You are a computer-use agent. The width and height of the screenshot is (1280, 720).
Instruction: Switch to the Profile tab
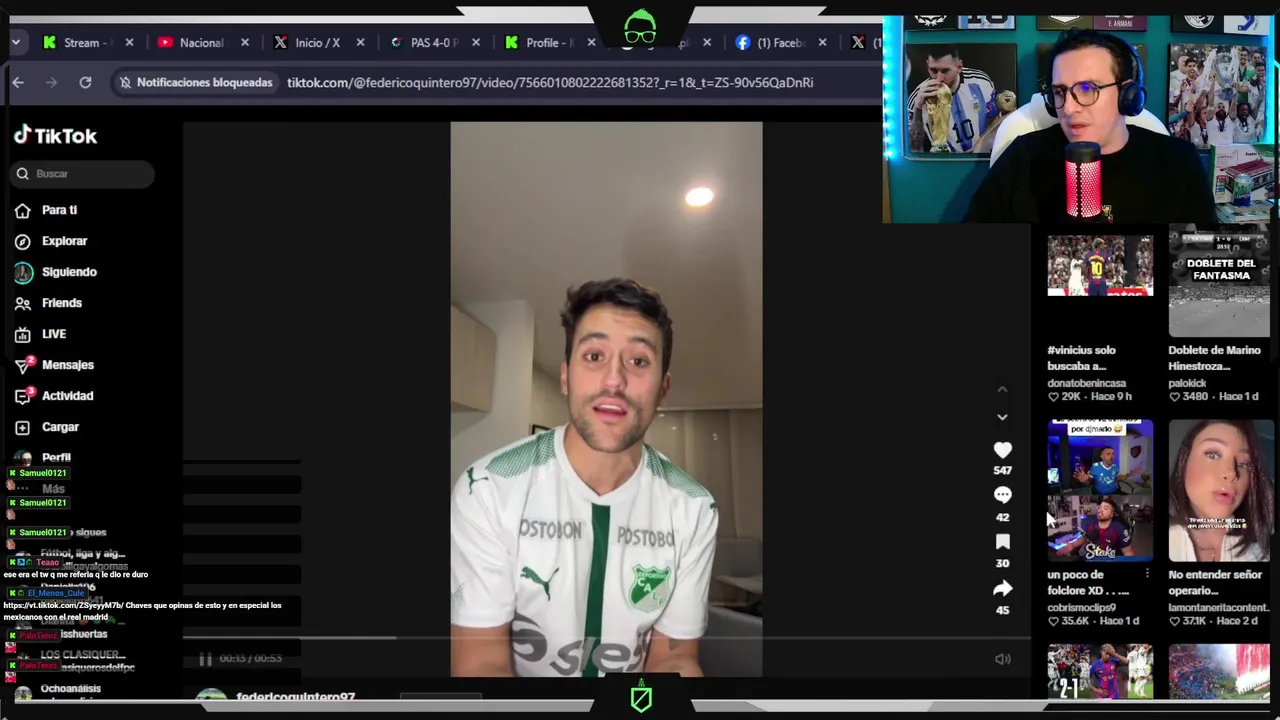point(550,43)
